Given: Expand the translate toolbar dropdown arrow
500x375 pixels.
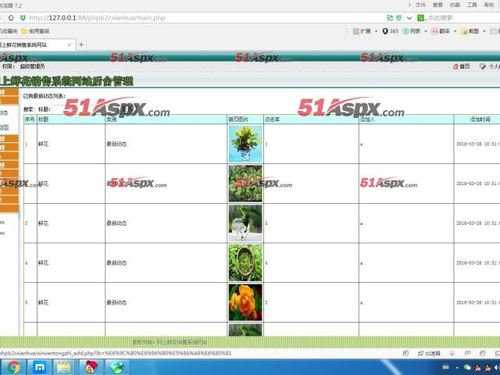Looking at the screenshot, I should pyautogui.click(x=455, y=31).
